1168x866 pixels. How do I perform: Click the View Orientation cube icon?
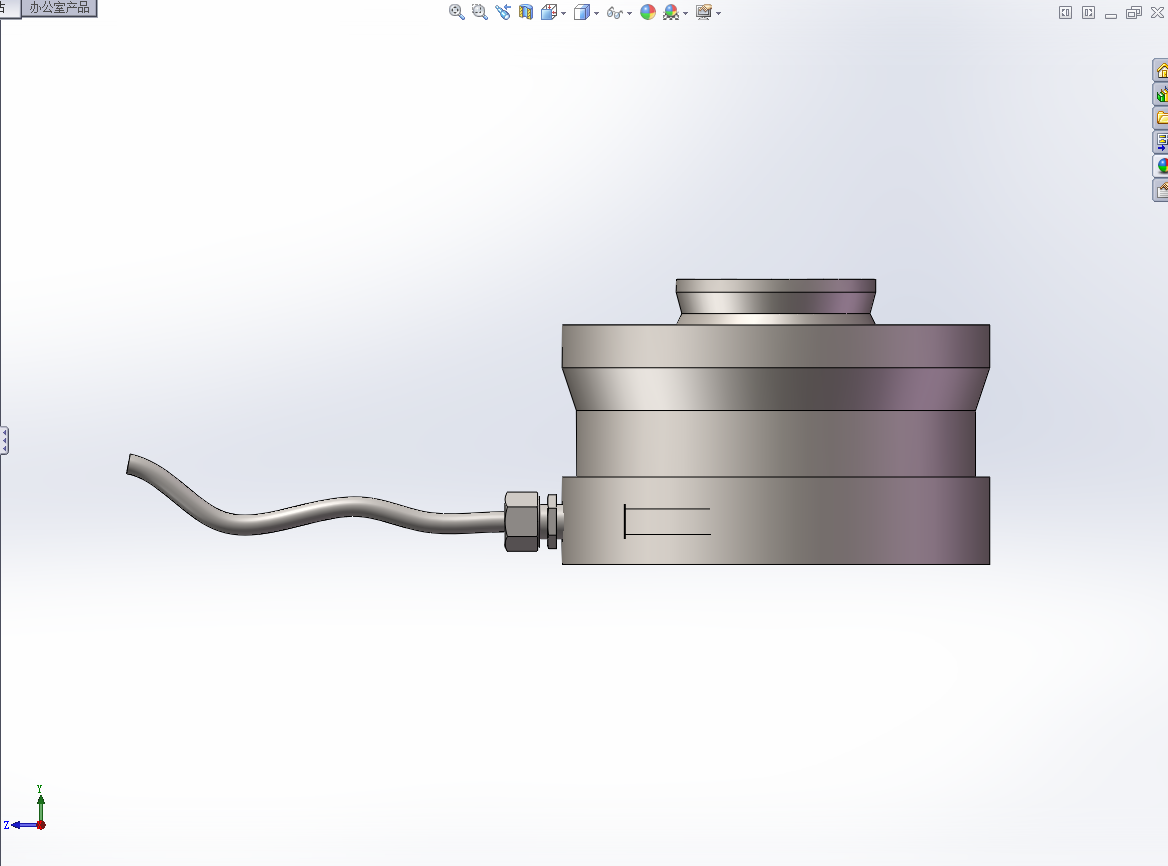(x=549, y=12)
